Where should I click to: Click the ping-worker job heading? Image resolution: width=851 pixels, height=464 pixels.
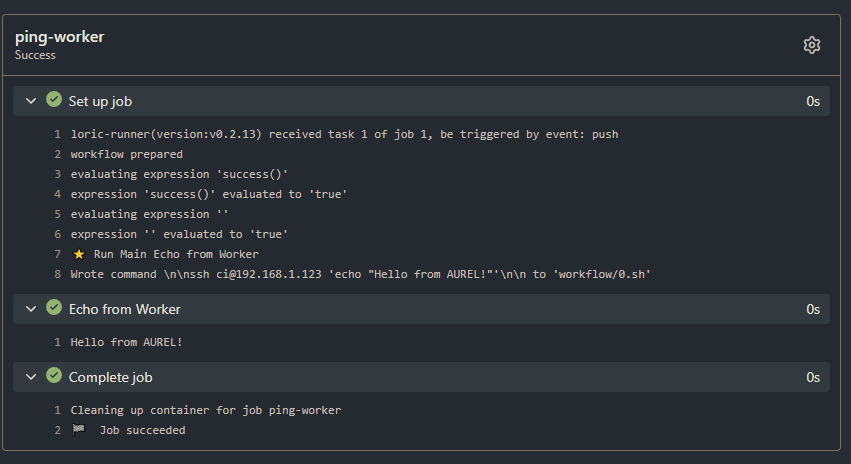[59, 37]
